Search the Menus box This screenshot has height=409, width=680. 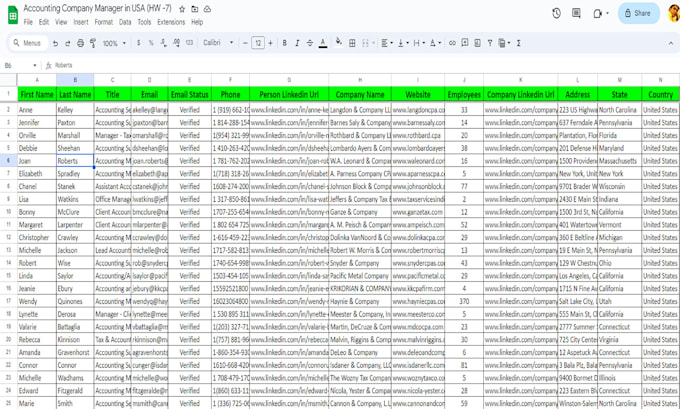(28, 43)
